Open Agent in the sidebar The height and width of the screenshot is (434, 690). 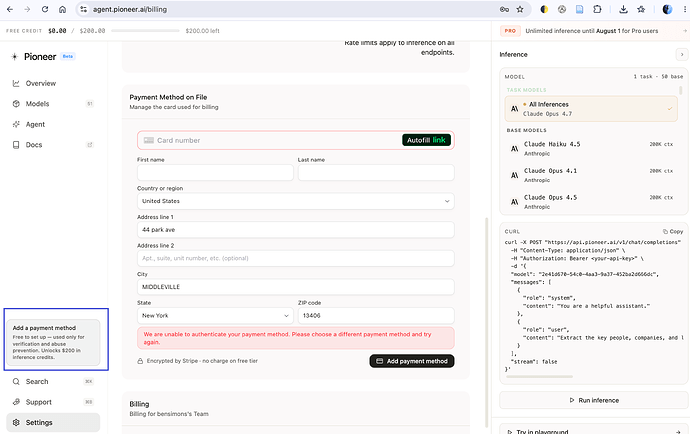[53, 125]
